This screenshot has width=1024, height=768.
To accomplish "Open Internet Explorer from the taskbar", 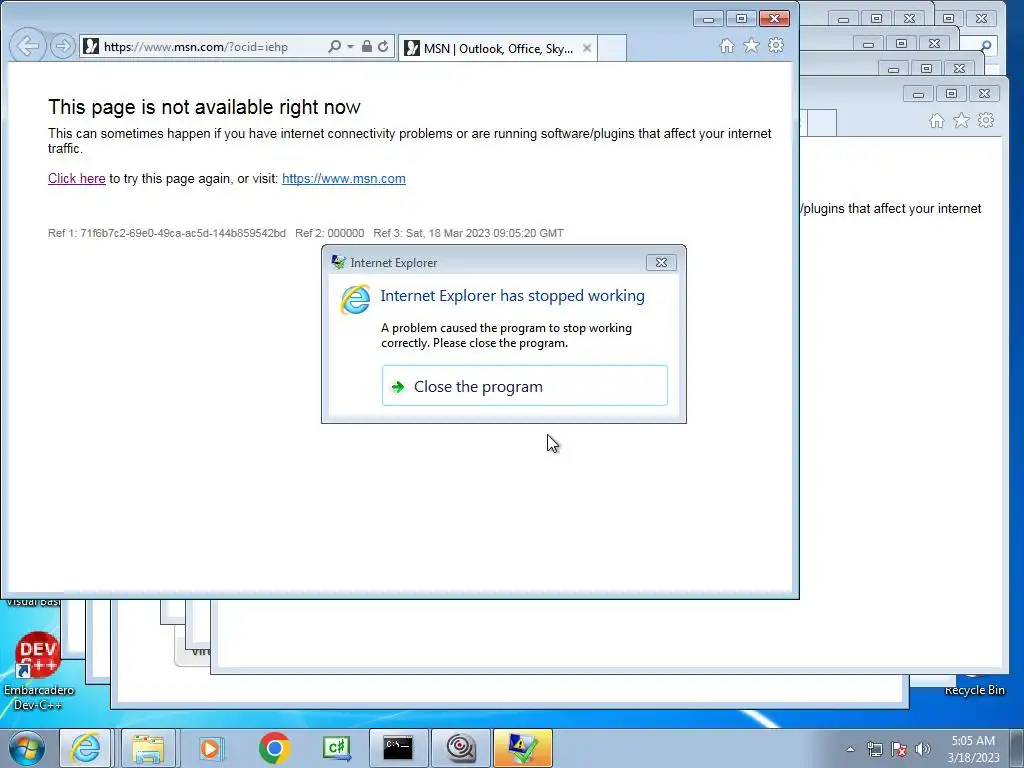I will click(x=86, y=748).
